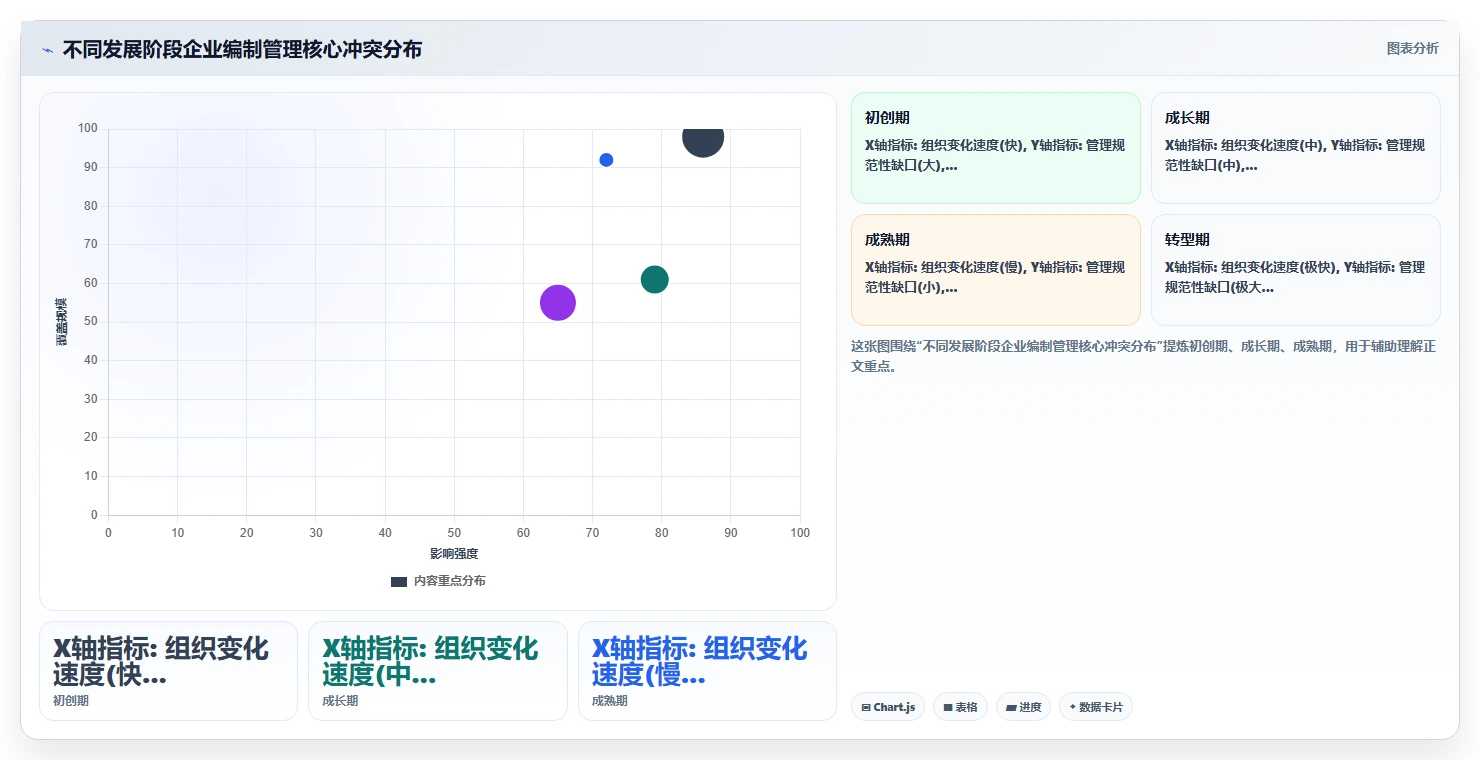Click the Chart.js tag icon
Viewport: 1480px width, 760px height.
tap(866, 707)
